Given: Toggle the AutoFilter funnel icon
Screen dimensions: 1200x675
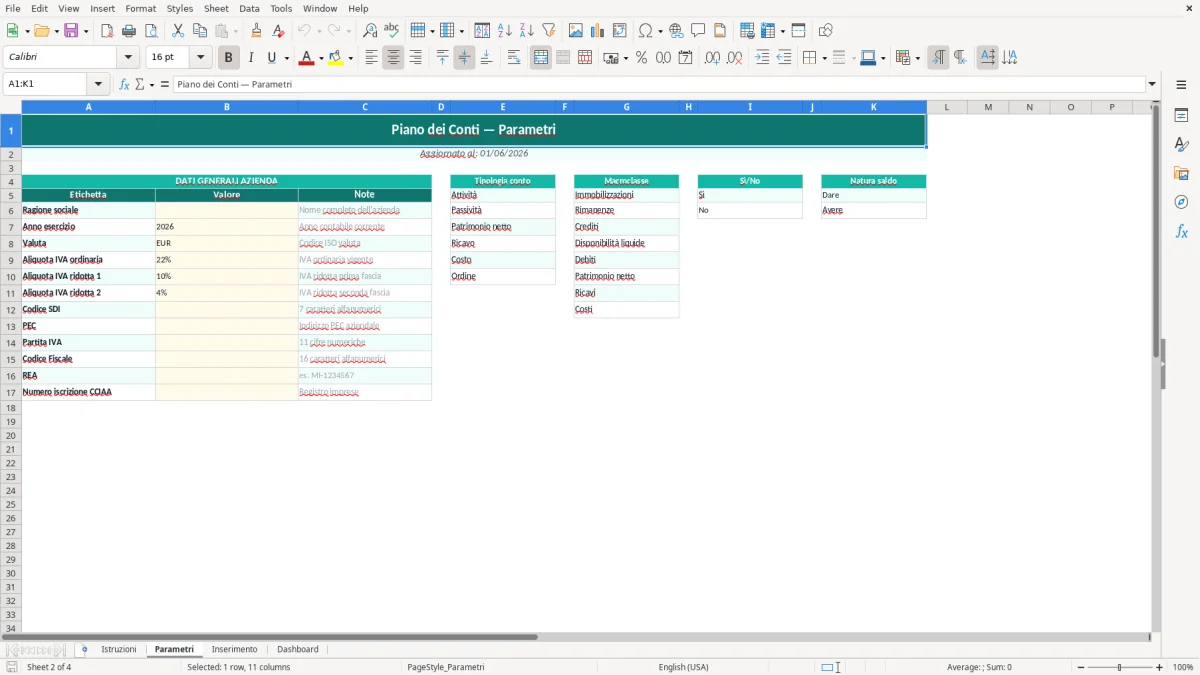Looking at the screenshot, I should (549, 31).
